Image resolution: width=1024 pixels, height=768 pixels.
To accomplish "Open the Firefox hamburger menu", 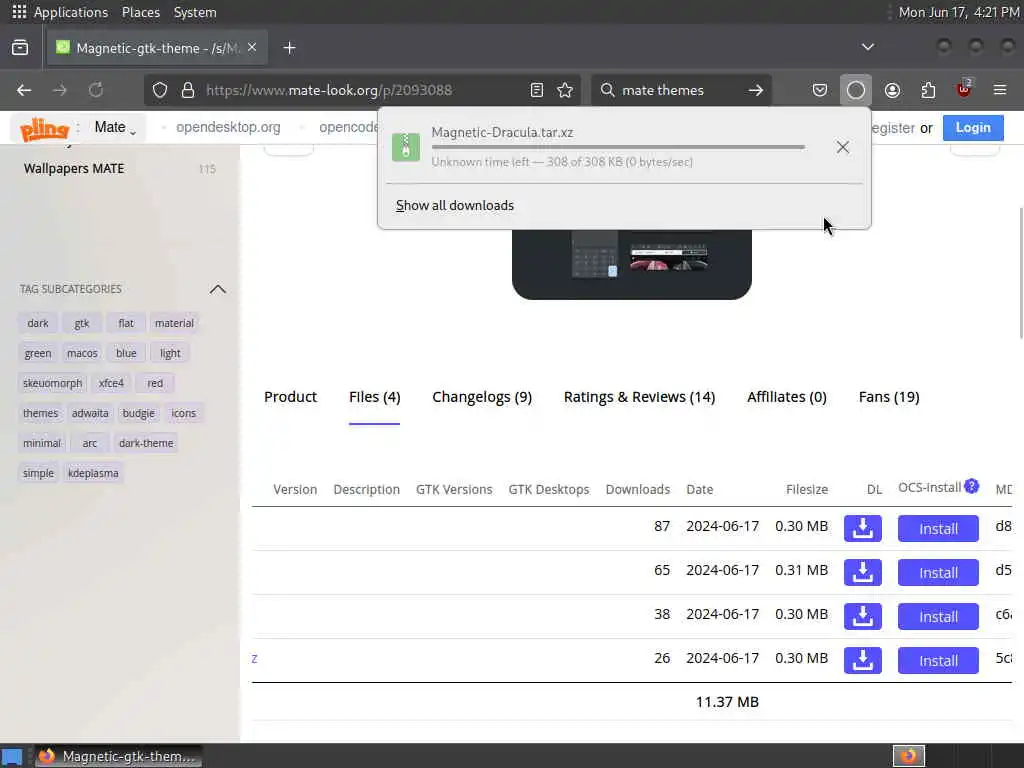I will 1000,90.
